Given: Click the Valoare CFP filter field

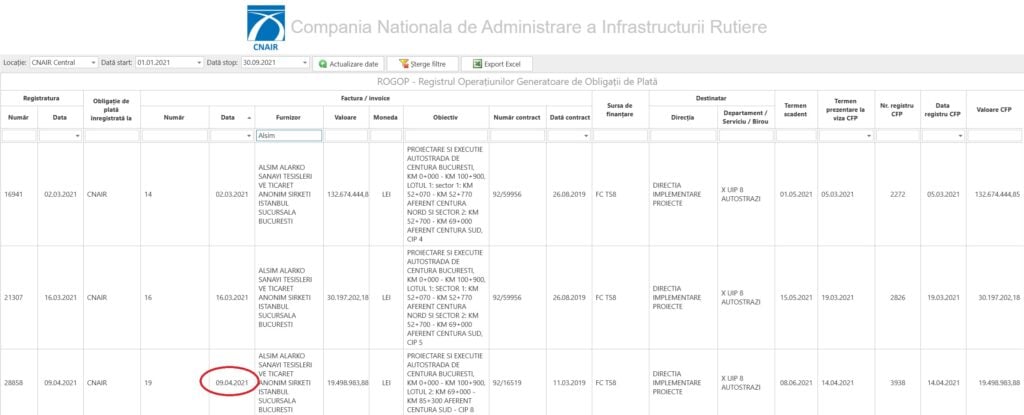Looking at the screenshot, I should click(x=995, y=135).
